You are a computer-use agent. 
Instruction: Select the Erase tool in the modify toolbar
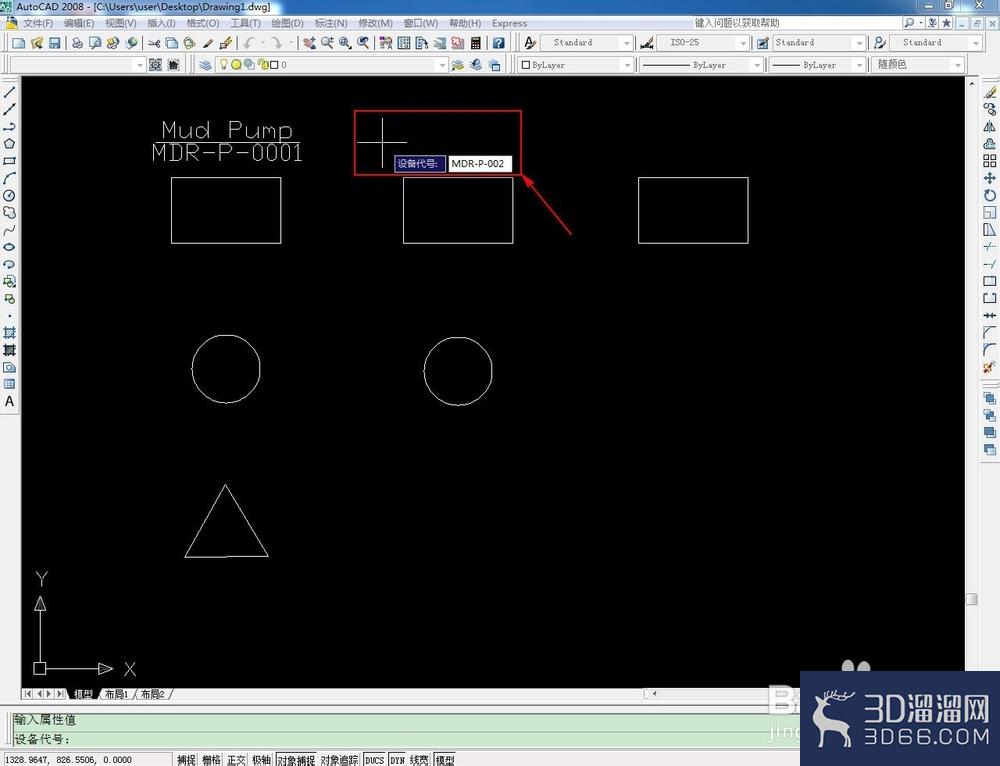989,92
